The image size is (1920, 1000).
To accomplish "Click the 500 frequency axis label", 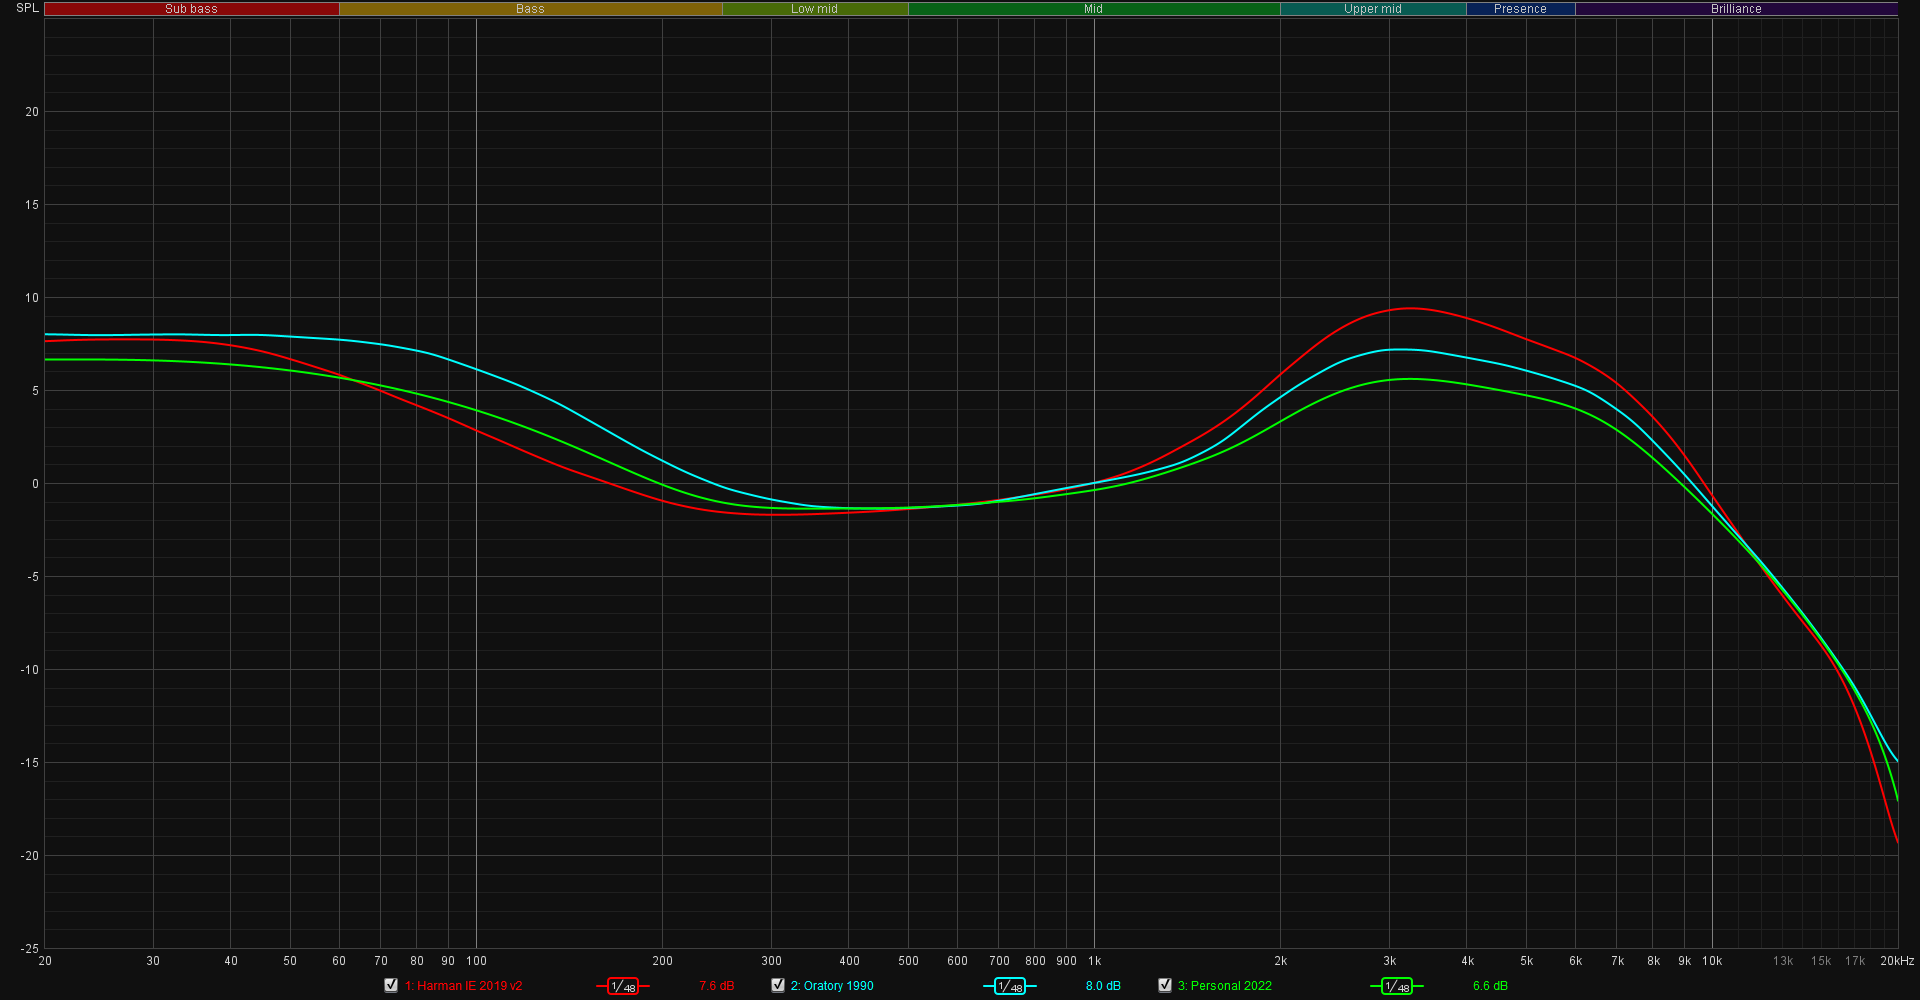I will 908,961.
